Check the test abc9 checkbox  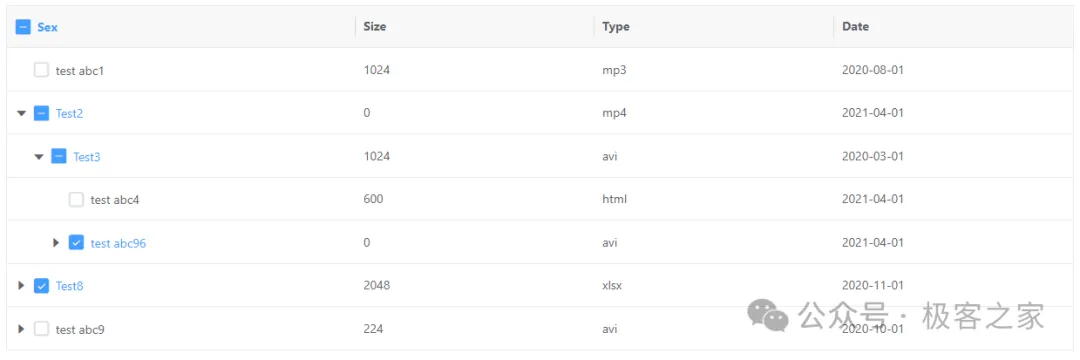coord(41,329)
